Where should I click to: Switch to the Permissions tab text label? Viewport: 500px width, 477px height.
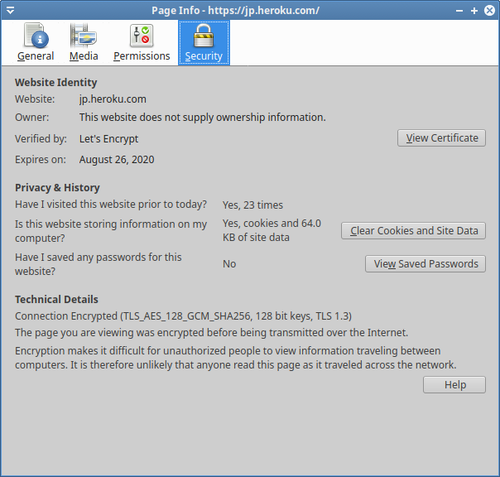142,56
